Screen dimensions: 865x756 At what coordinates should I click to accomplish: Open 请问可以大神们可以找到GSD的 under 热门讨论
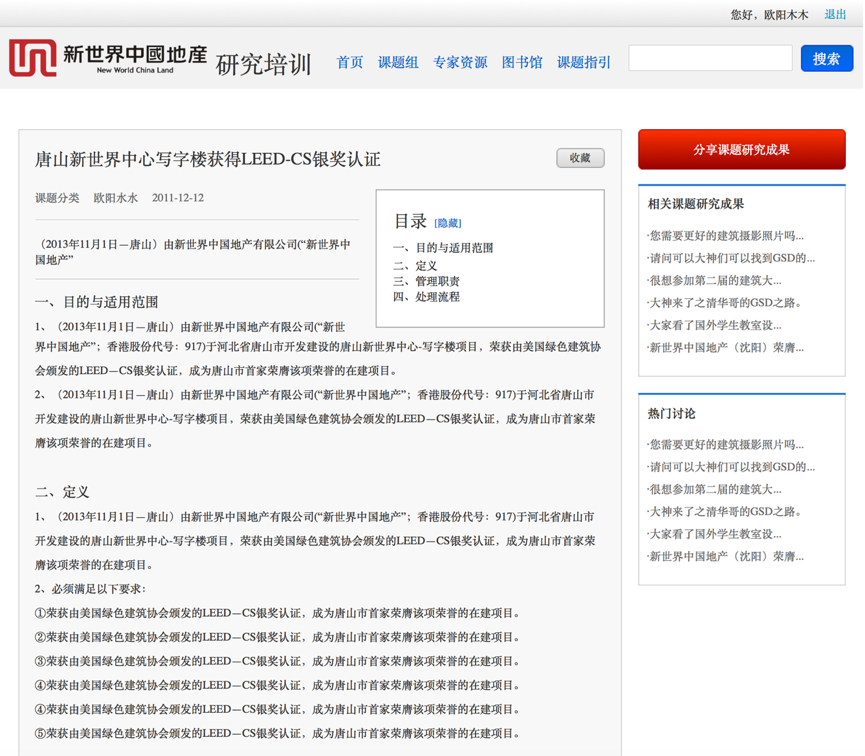(x=731, y=467)
